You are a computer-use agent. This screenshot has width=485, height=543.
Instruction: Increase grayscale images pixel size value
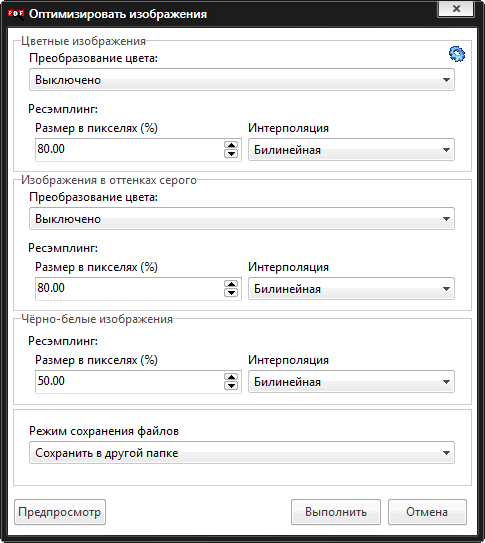[231, 284]
